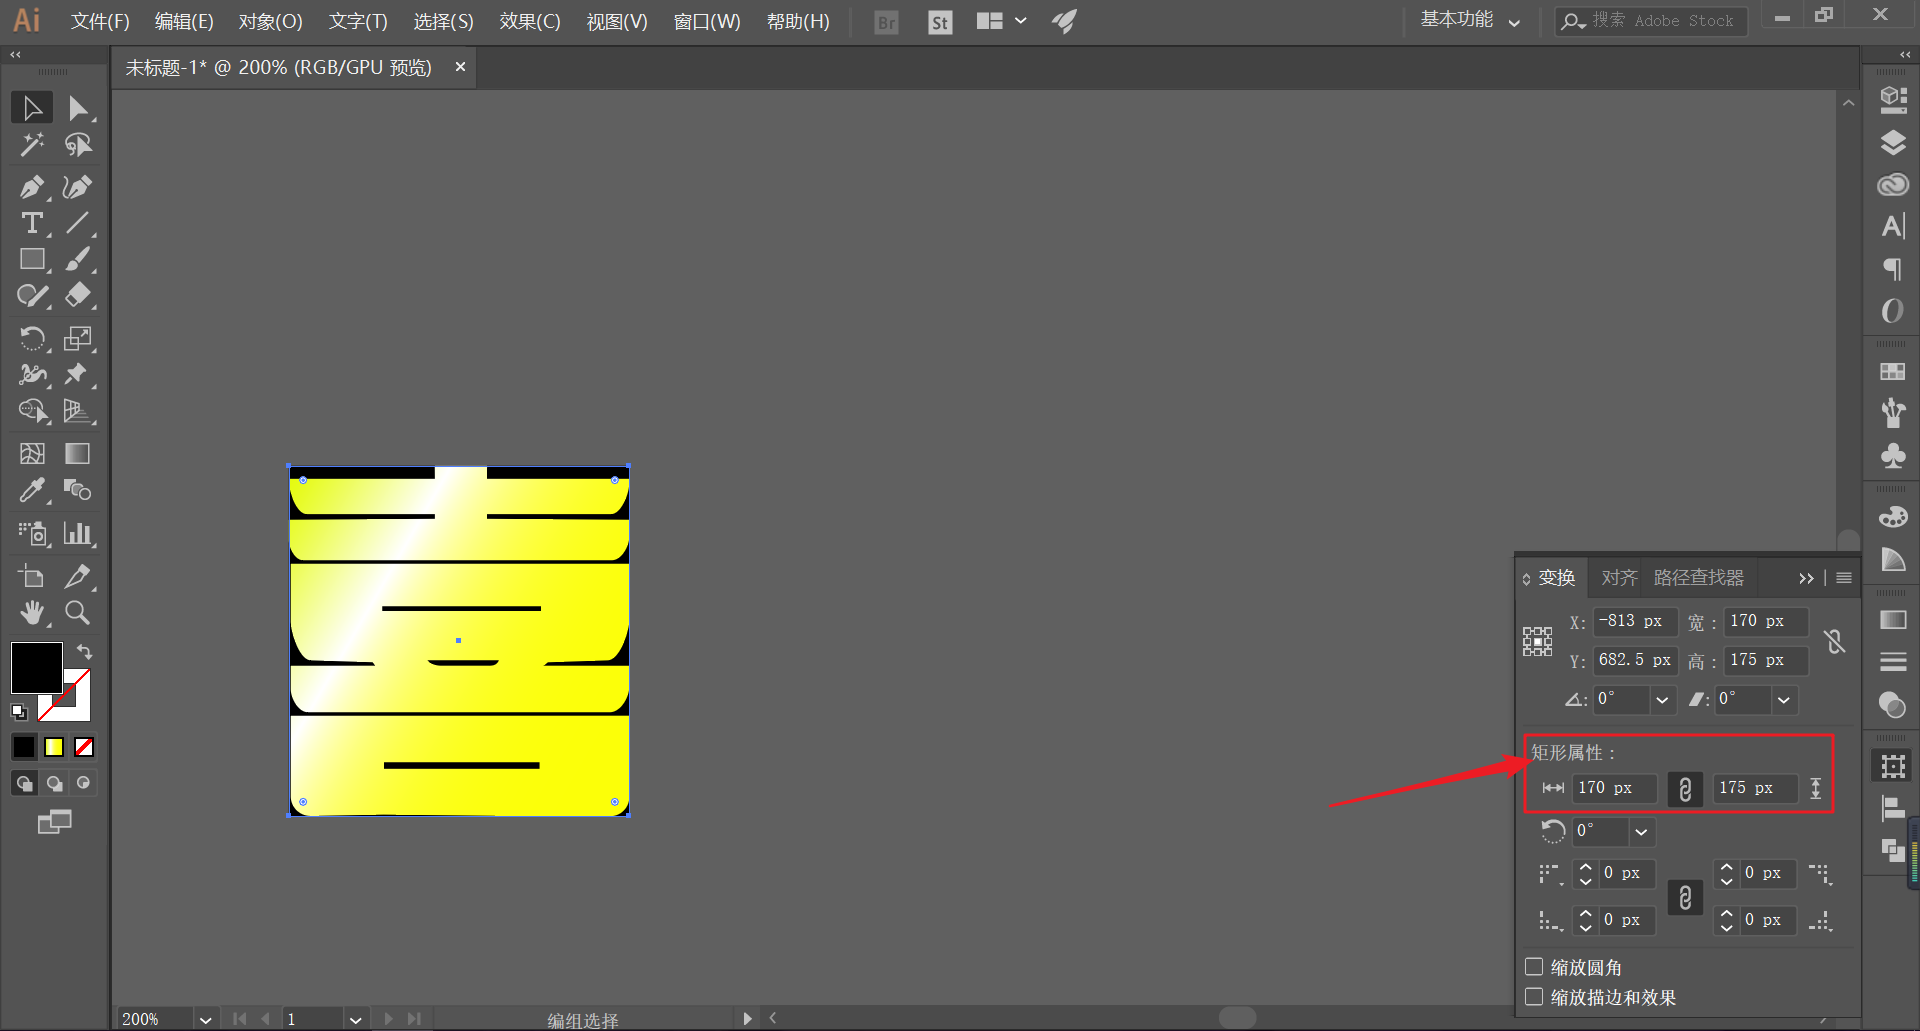1920x1031 pixels.
Task: Open the arrange documents dropdown
Action: pos(1002,21)
